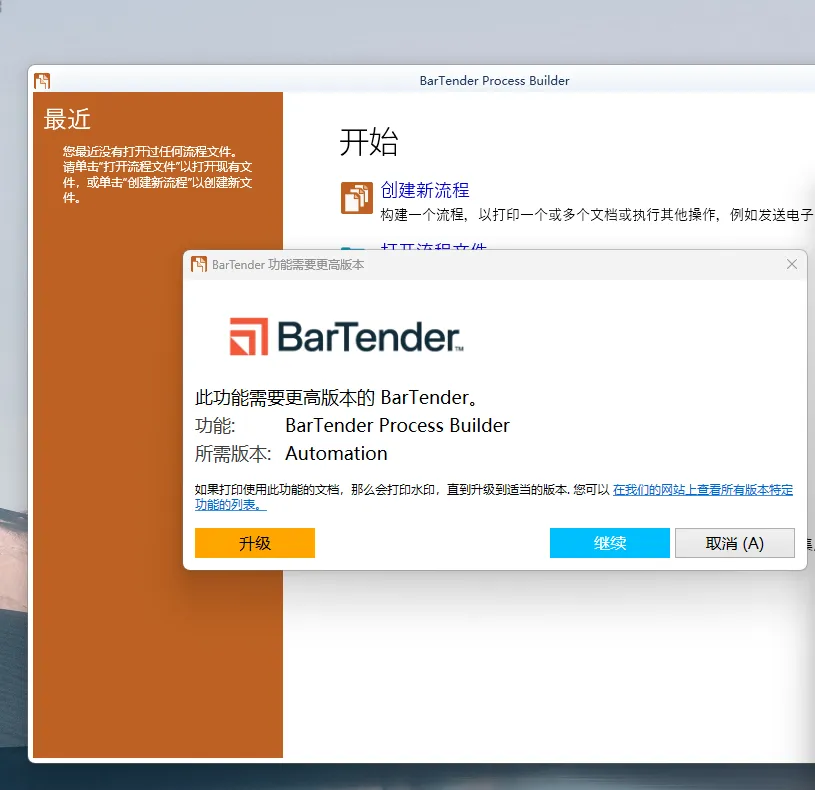Click the small icon in the dialog title bar

[199, 264]
